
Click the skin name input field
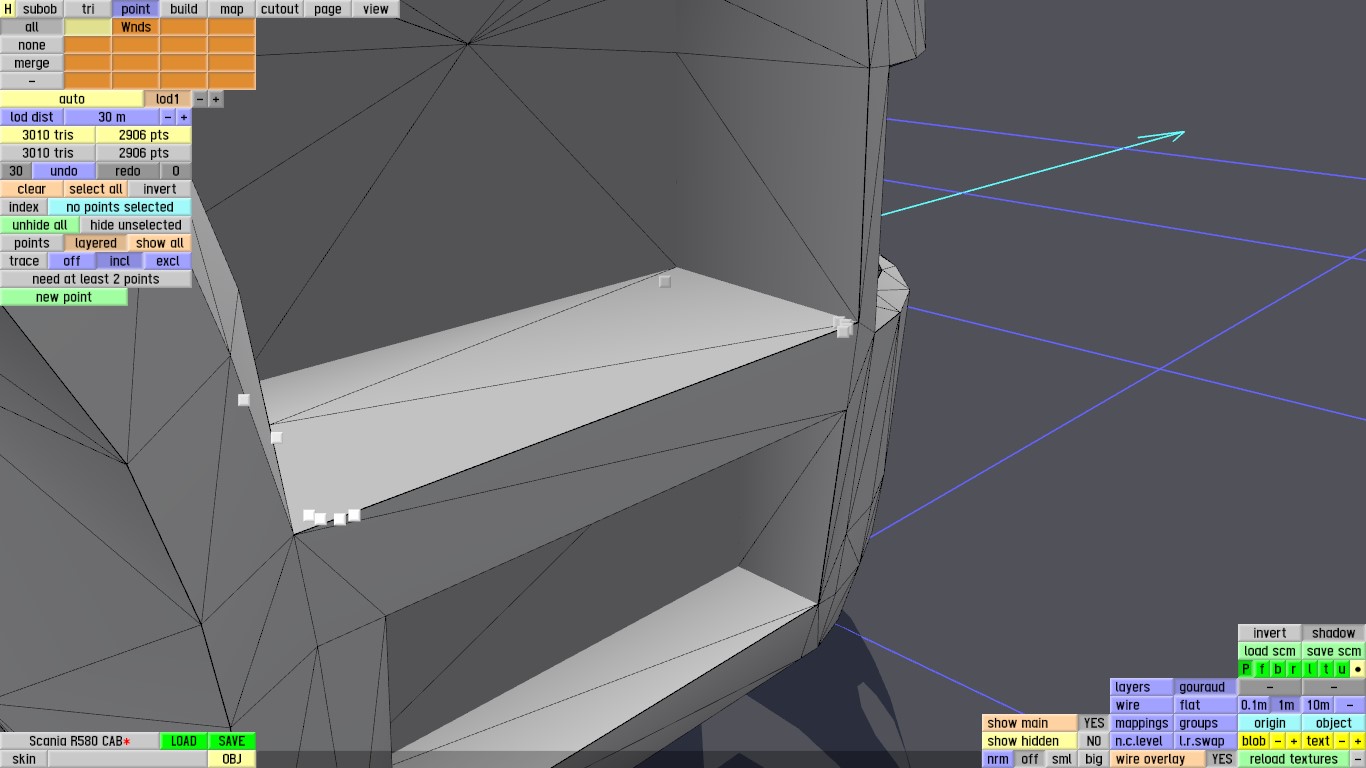[x=128, y=759]
